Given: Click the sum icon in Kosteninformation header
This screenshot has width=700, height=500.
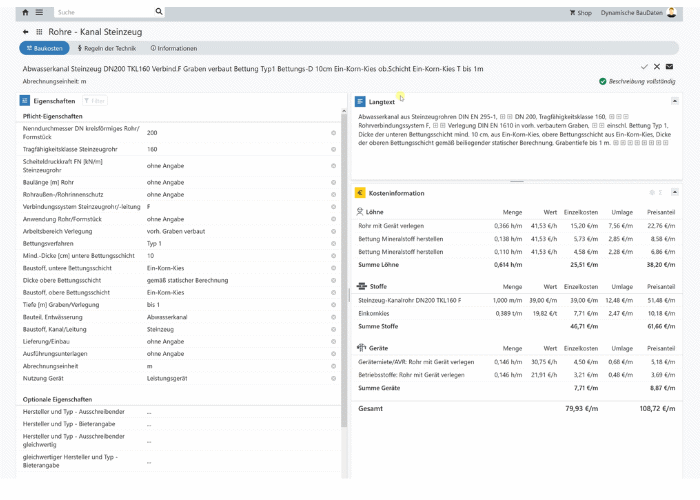Looking at the screenshot, I should click(x=658, y=192).
